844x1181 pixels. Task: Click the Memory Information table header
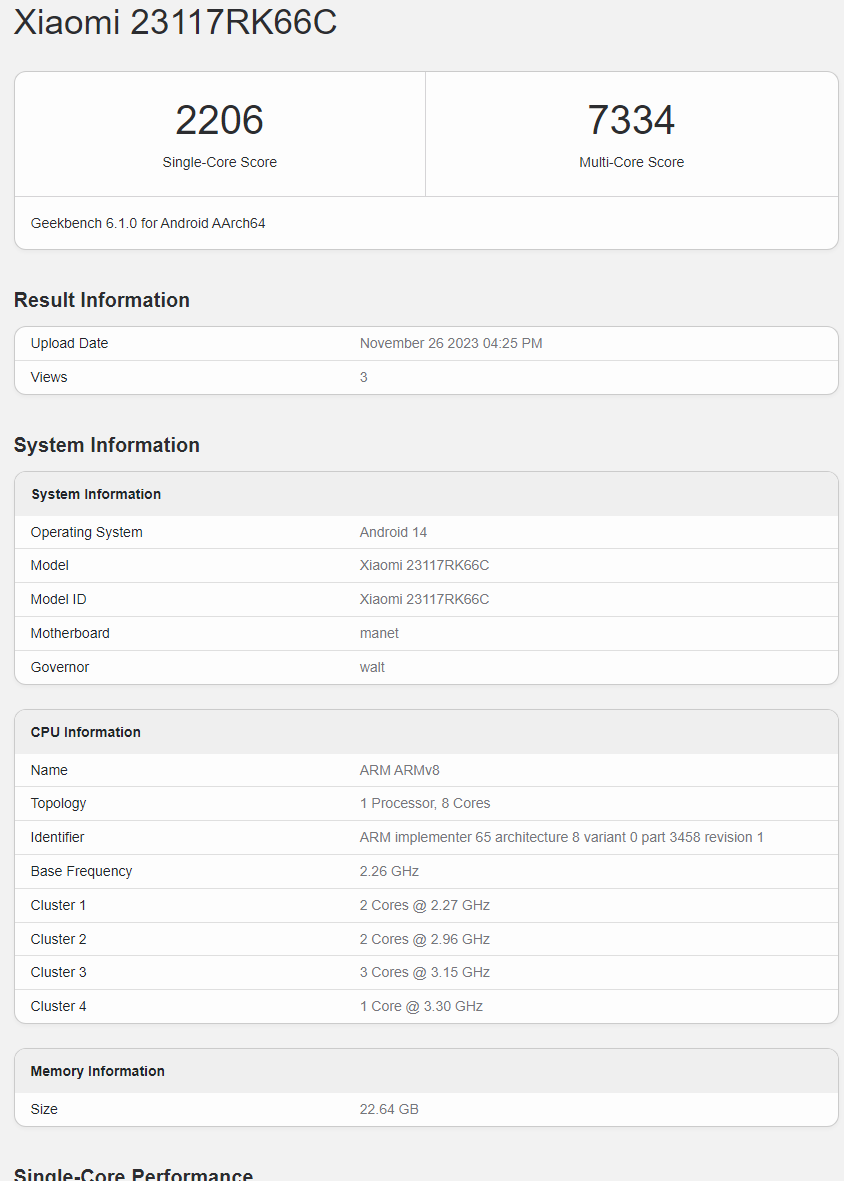point(98,1071)
